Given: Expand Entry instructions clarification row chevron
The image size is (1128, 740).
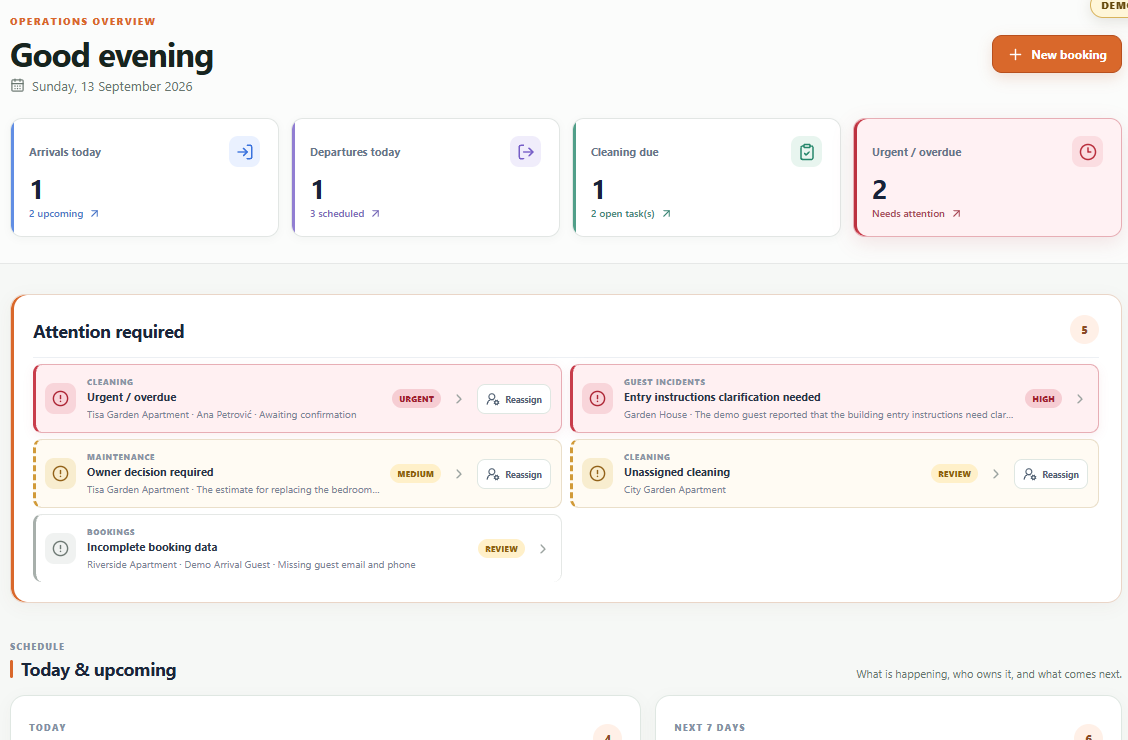Looking at the screenshot, I should (x=1080, y=399).
